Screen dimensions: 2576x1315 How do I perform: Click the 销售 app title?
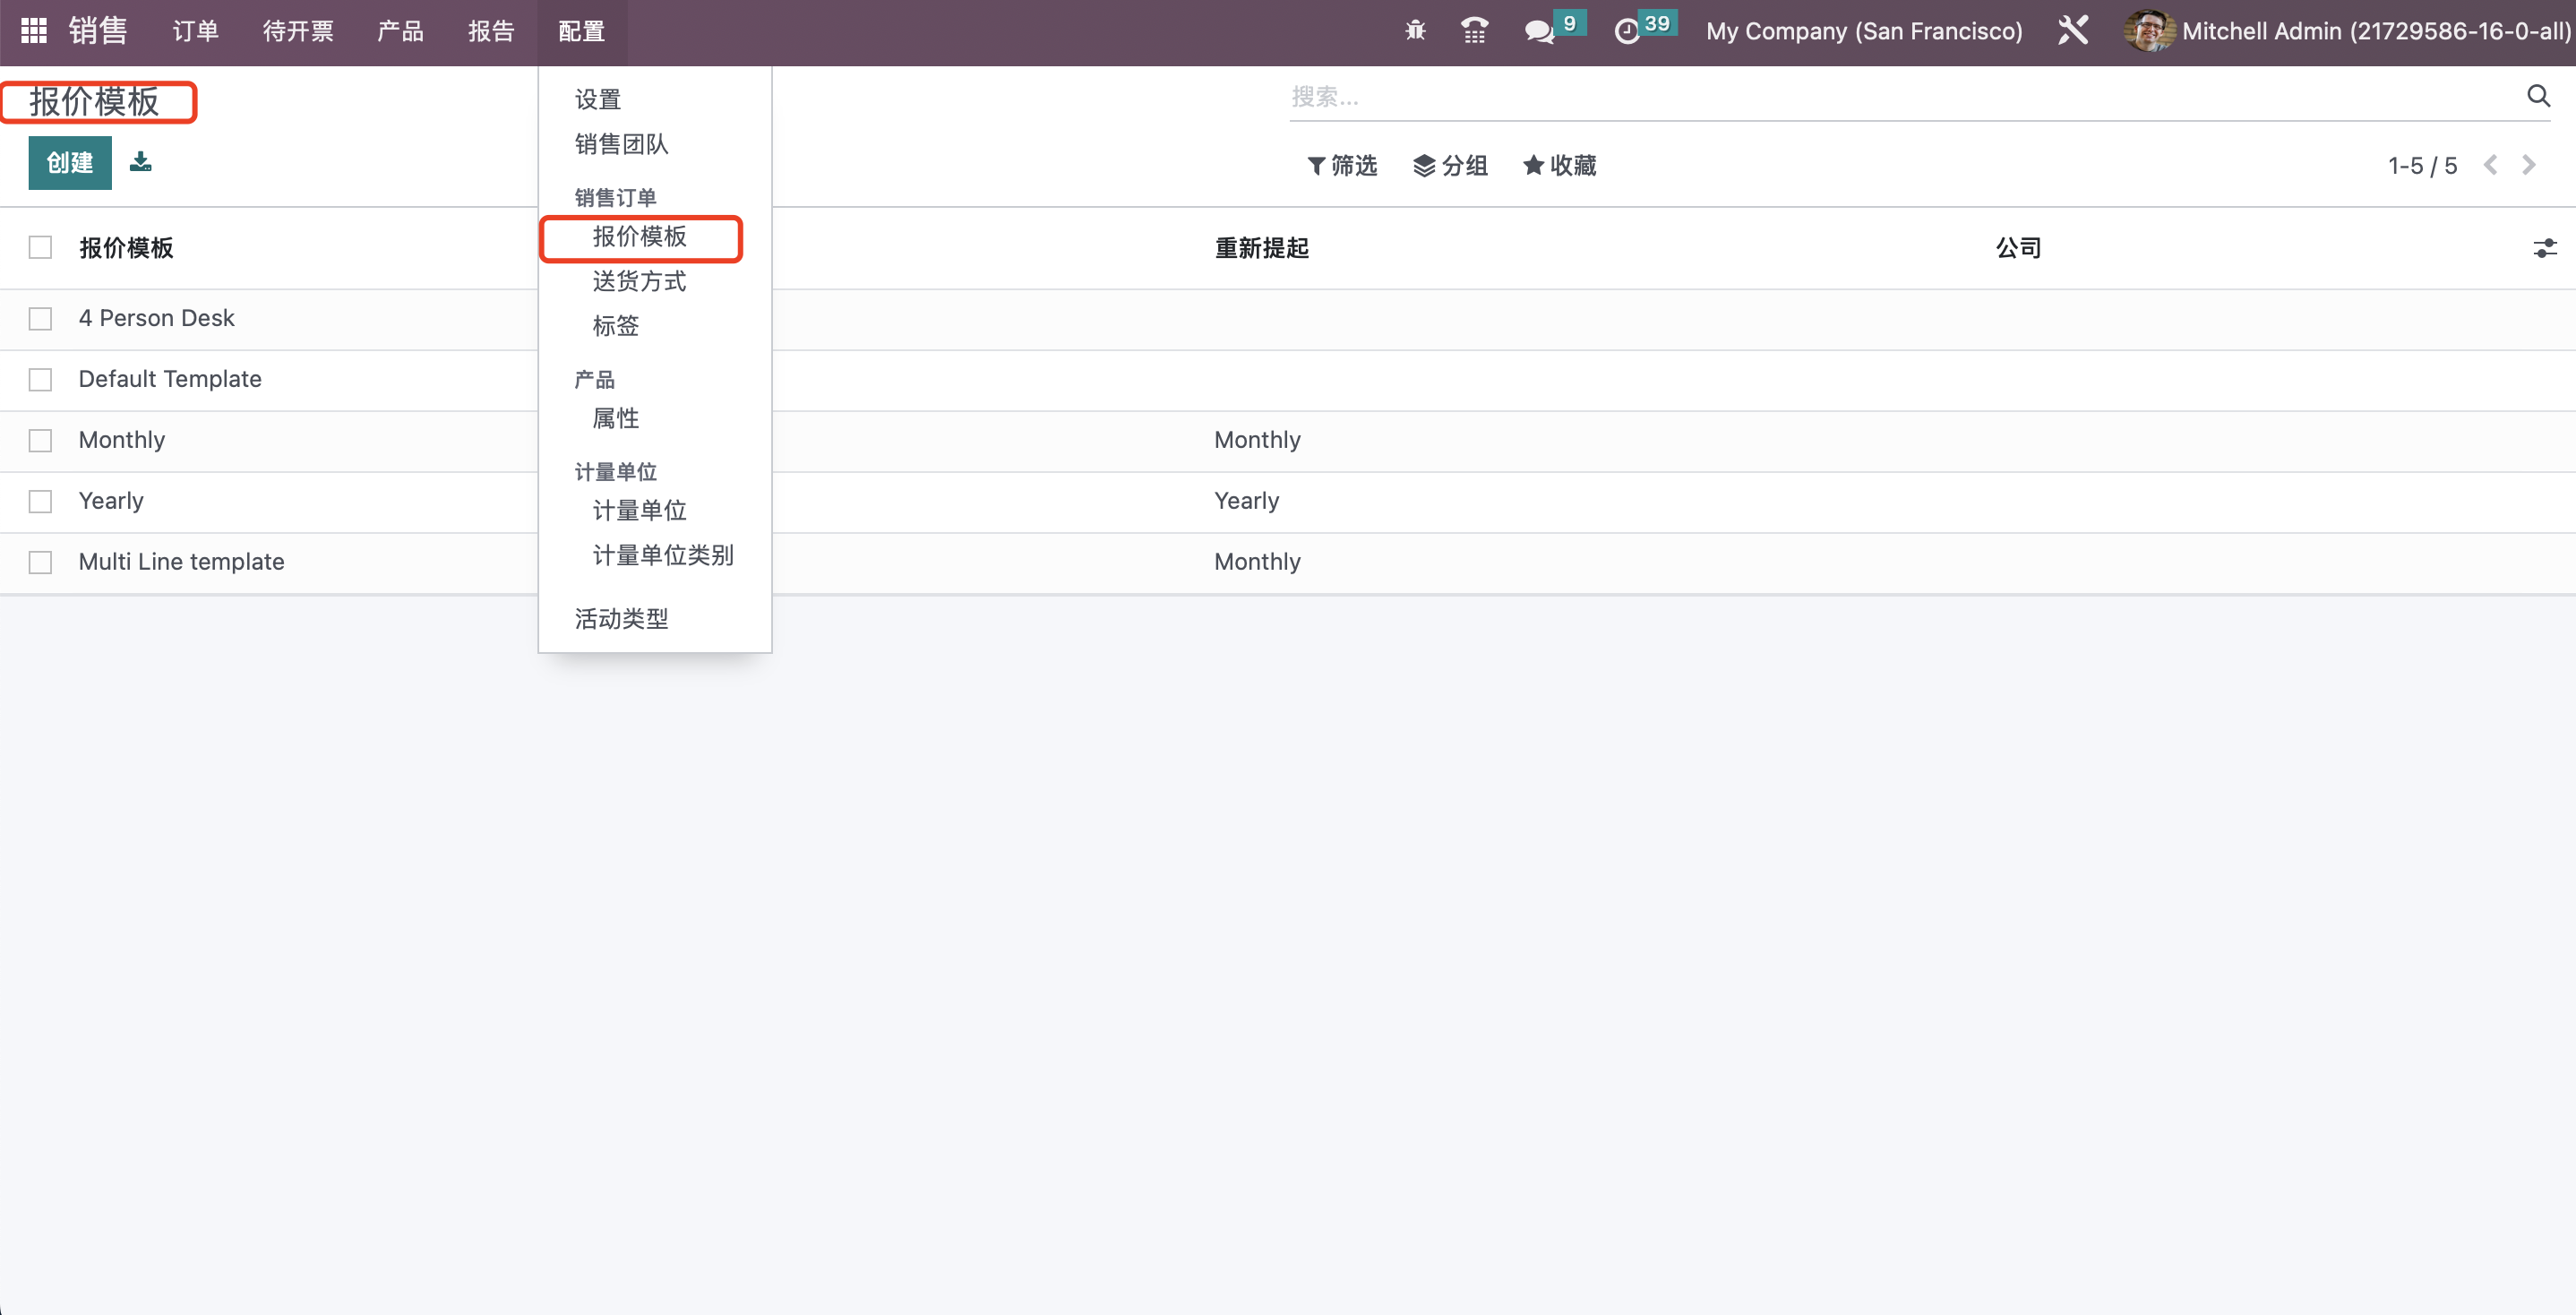point(98,31)
